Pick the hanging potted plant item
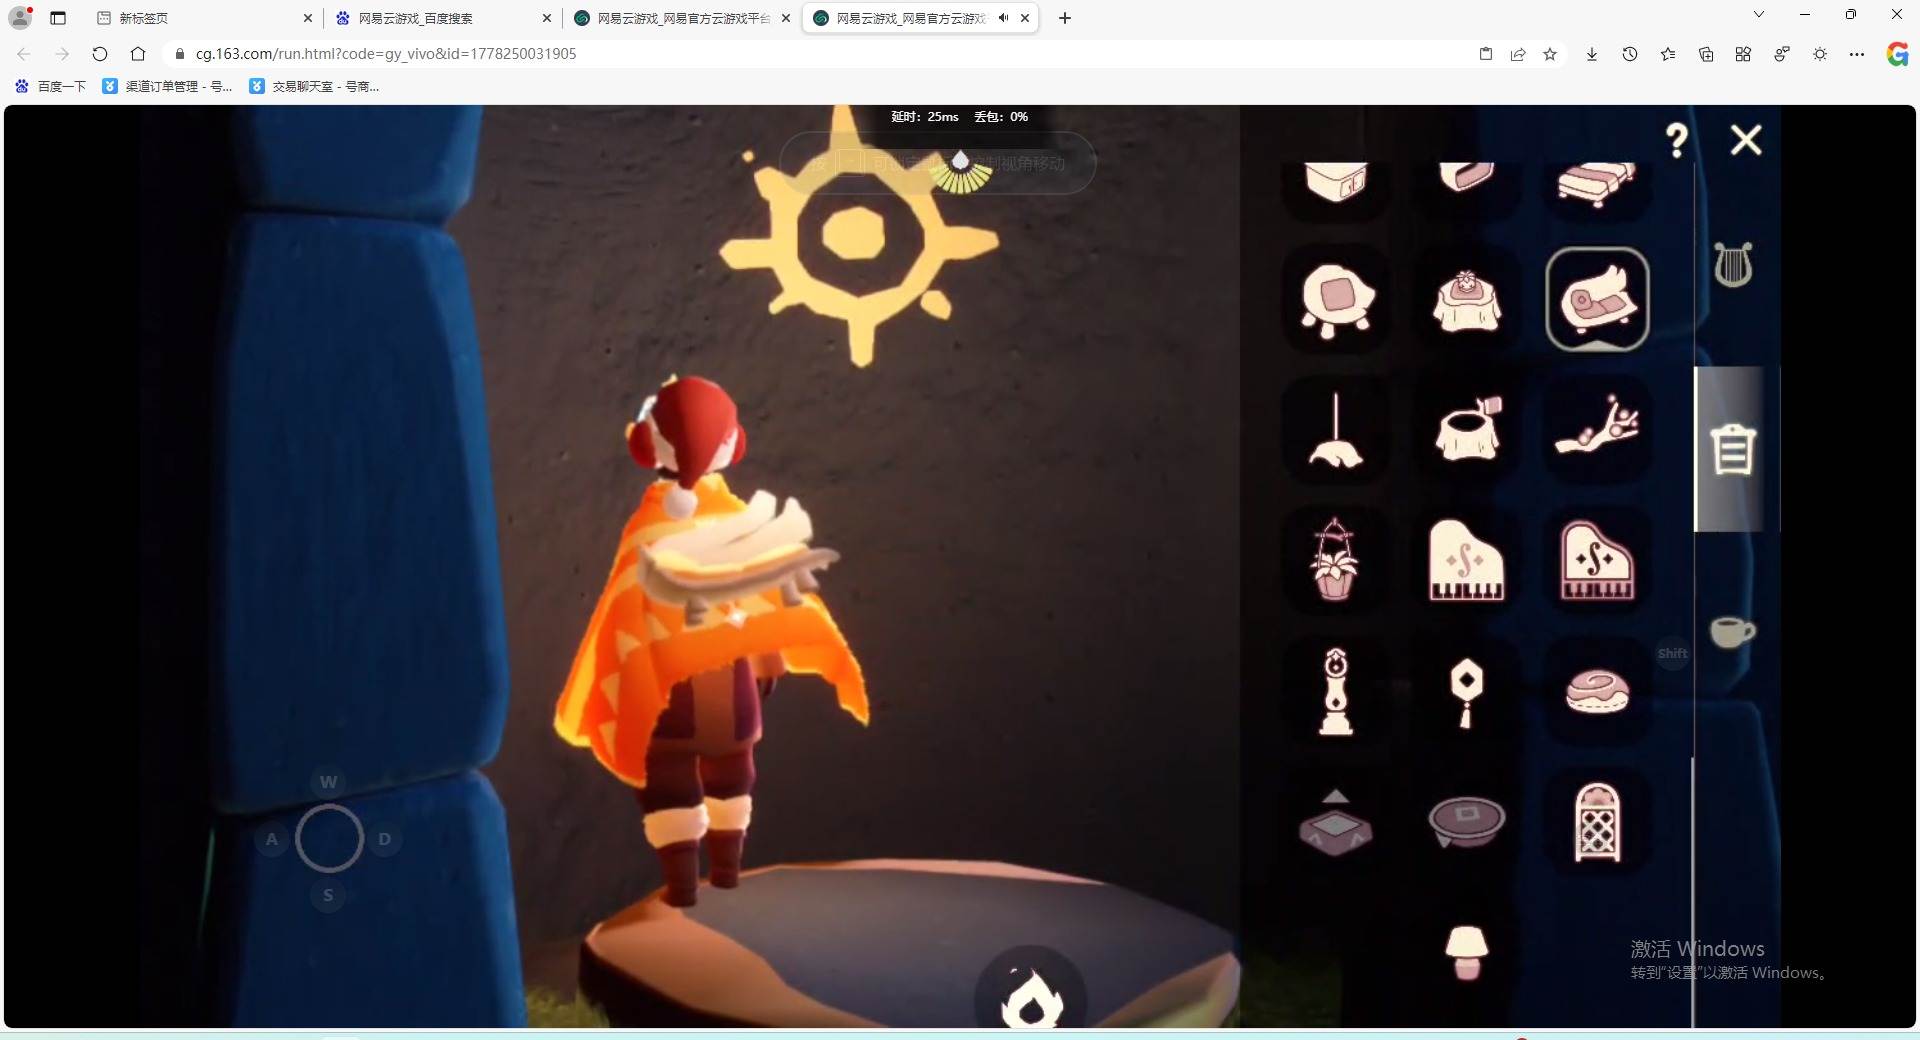1920x1040 pixels. coord(1337,560)
